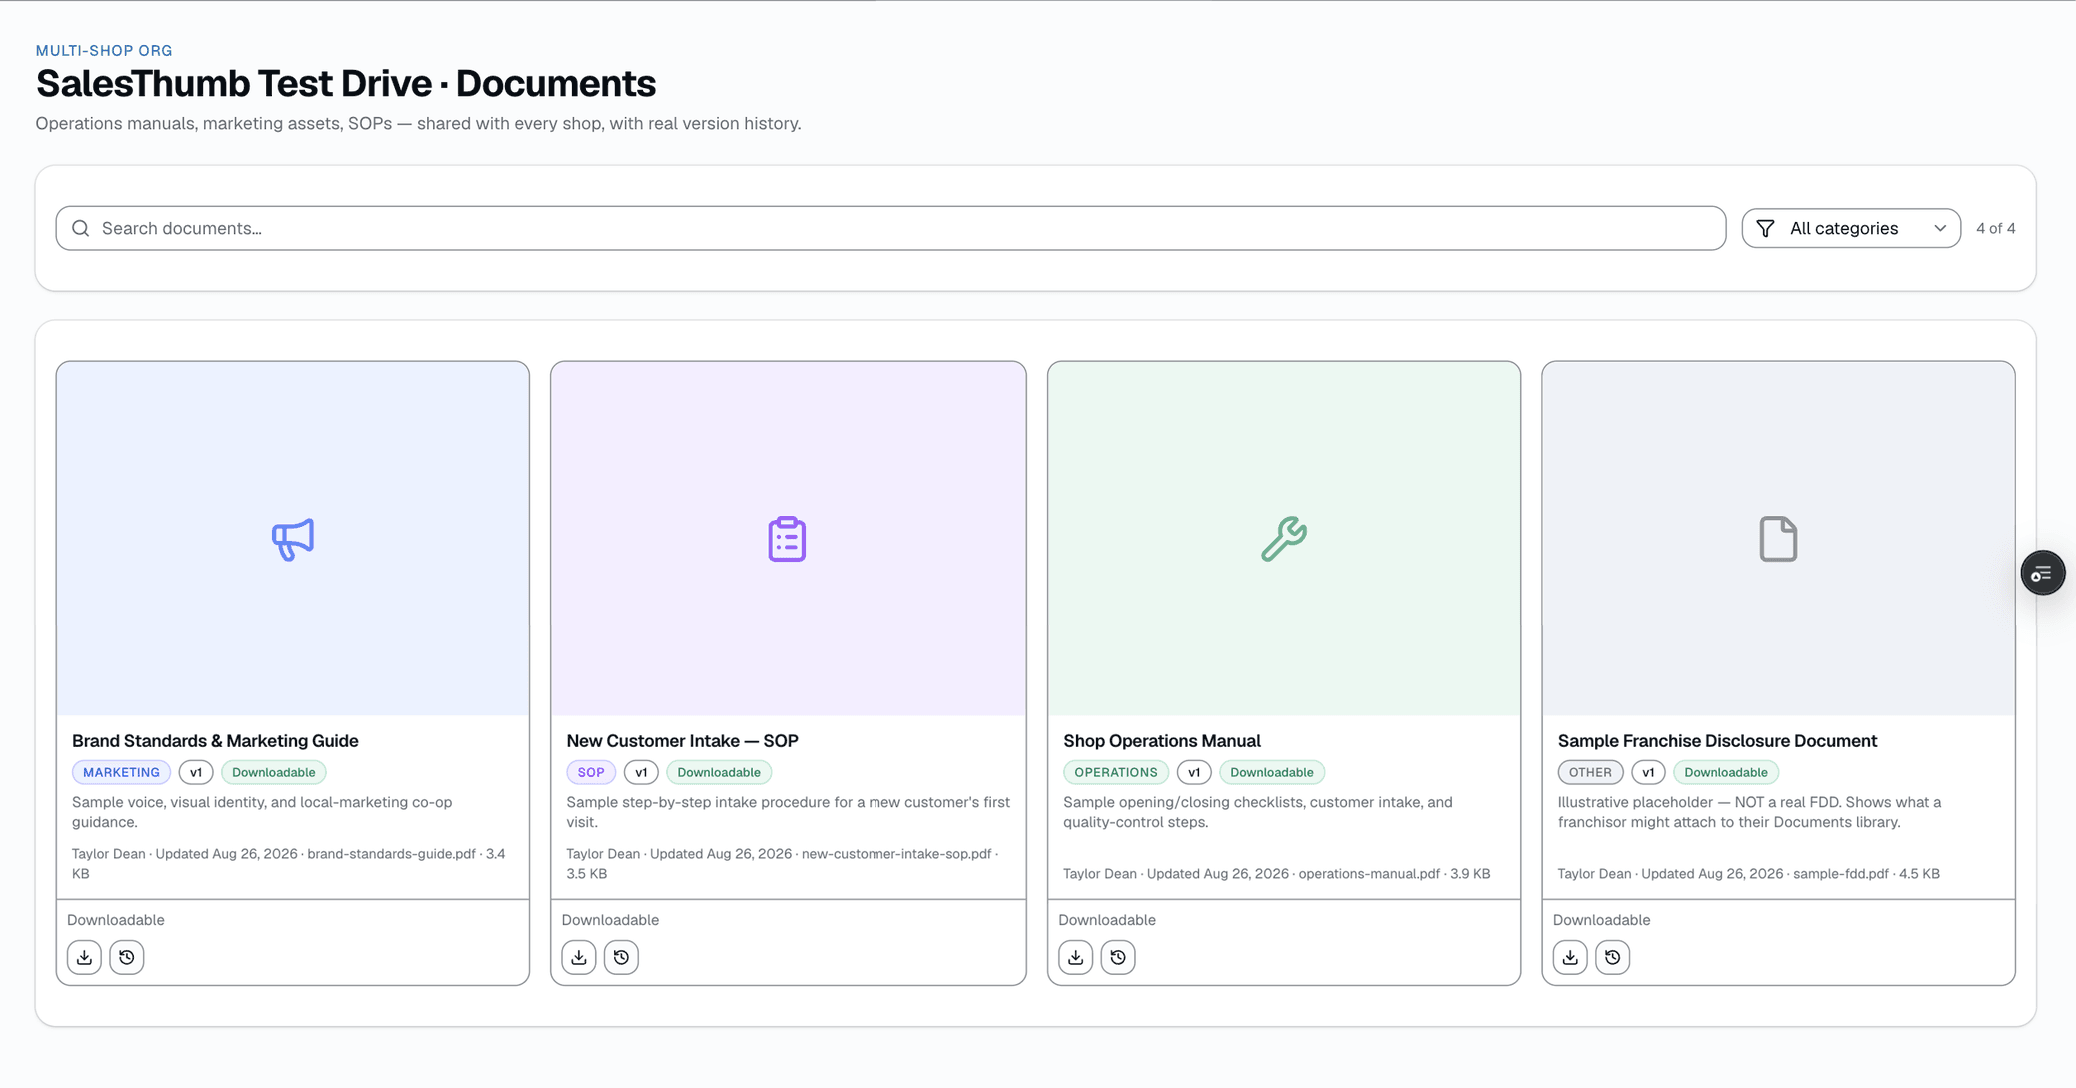
Task: Click the megaphone icon on the Marketing card
Action: 293,539
